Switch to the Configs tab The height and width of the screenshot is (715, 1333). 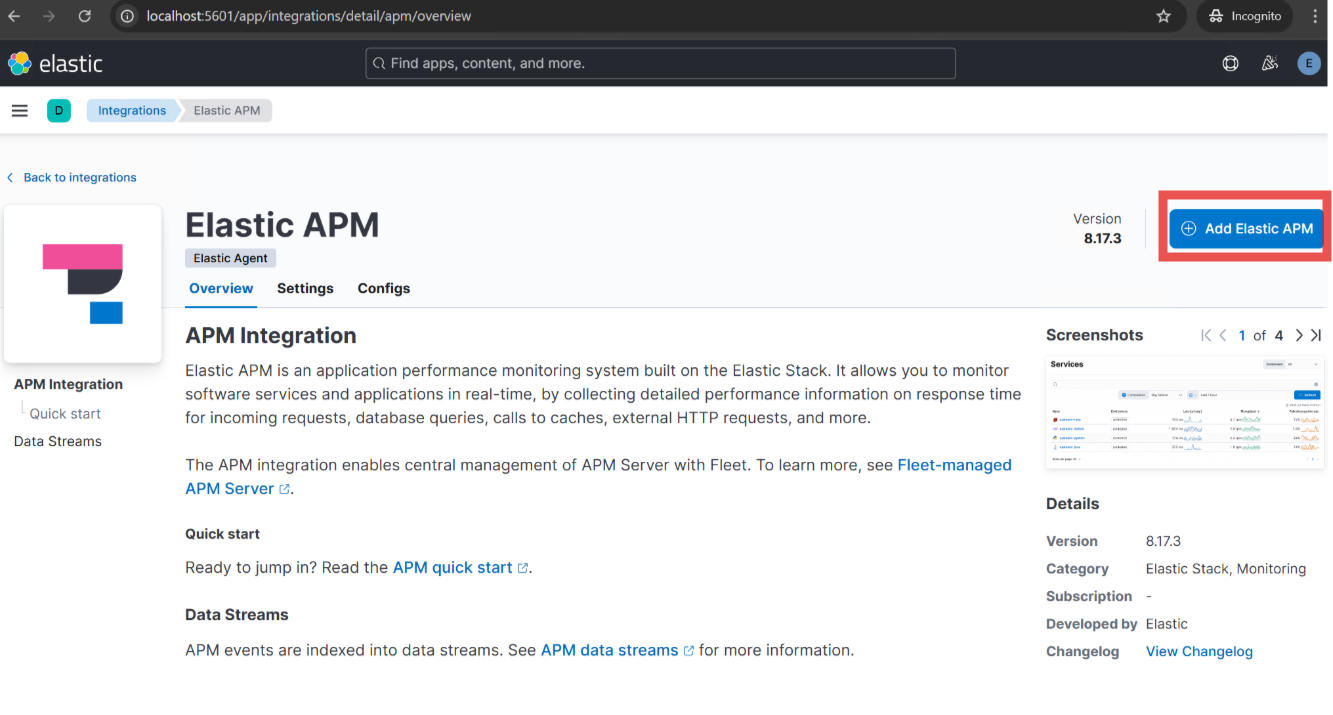point(384,288)
